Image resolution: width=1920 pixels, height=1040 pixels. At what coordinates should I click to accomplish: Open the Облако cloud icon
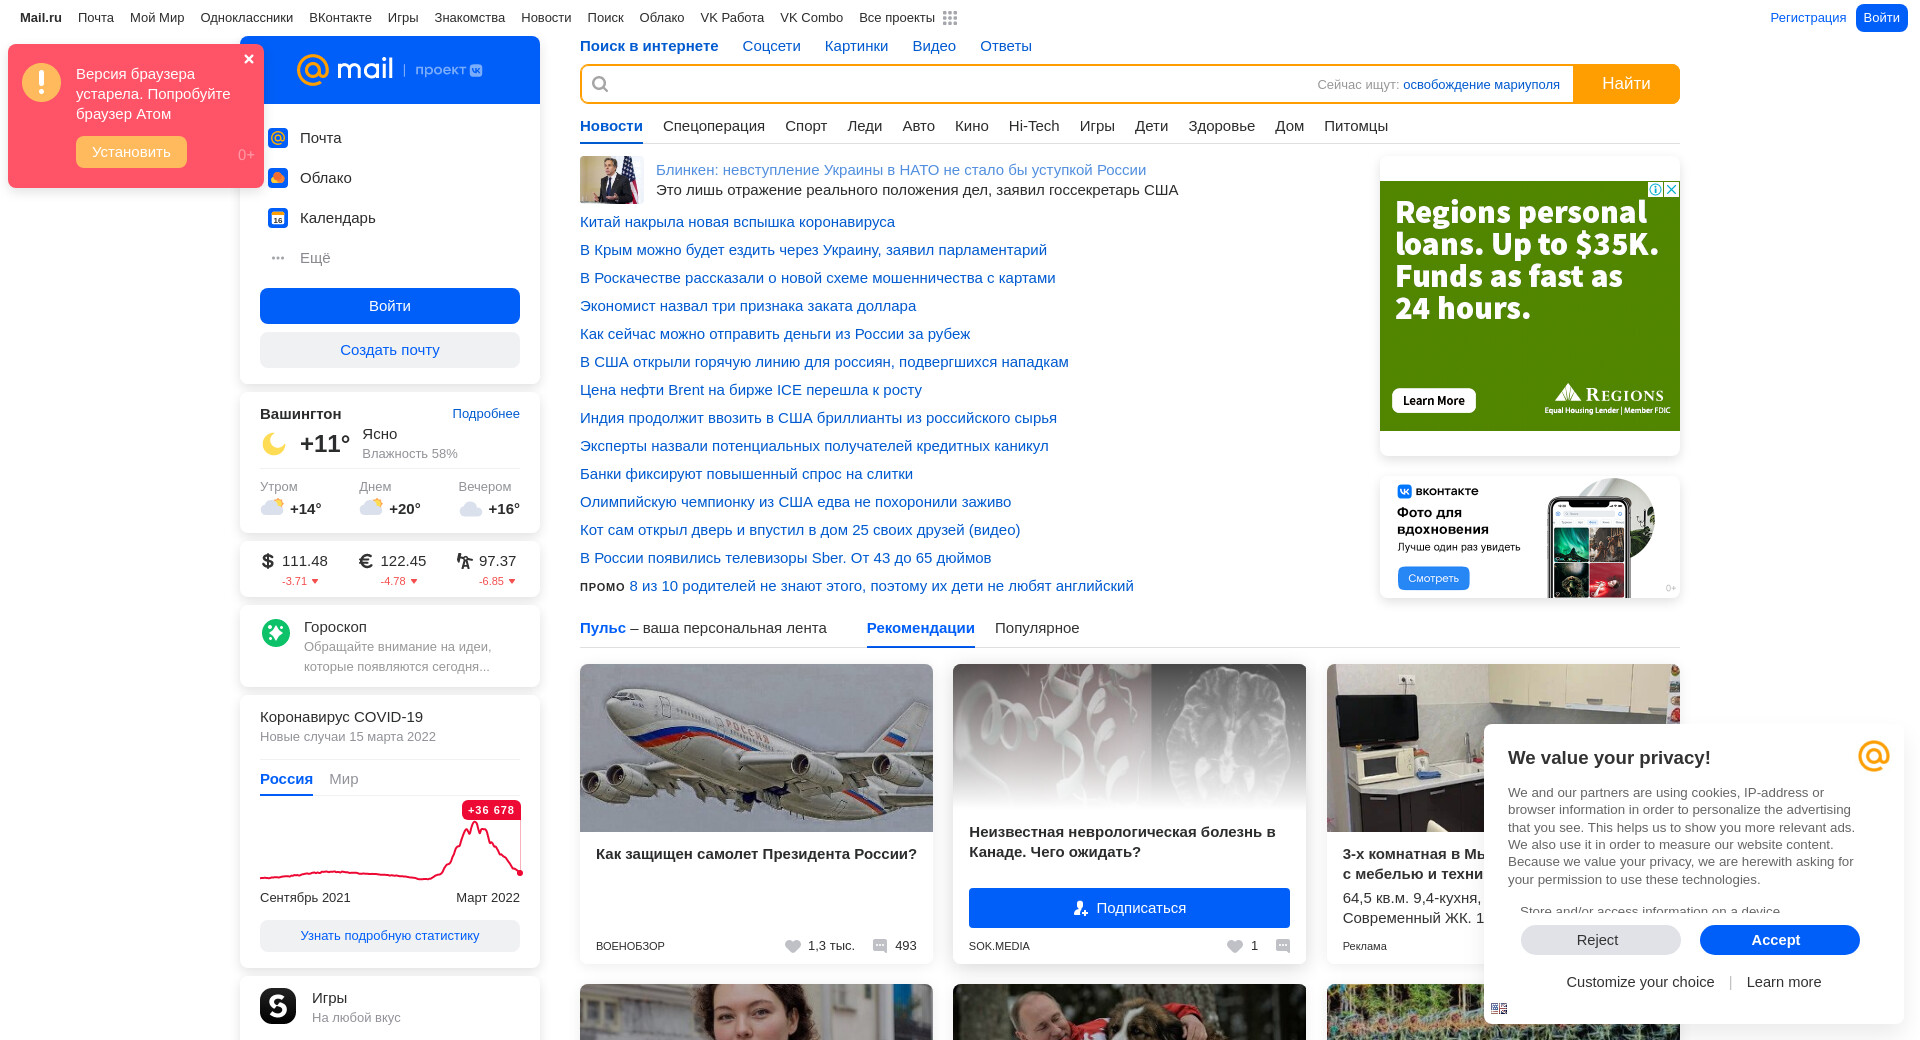pyautogui.click(x=278, y=178)
